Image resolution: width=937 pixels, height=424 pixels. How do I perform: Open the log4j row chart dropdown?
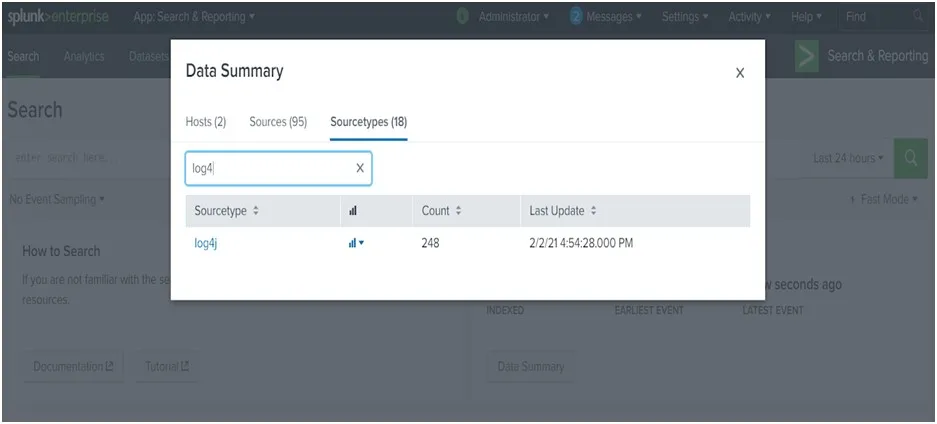356,243
